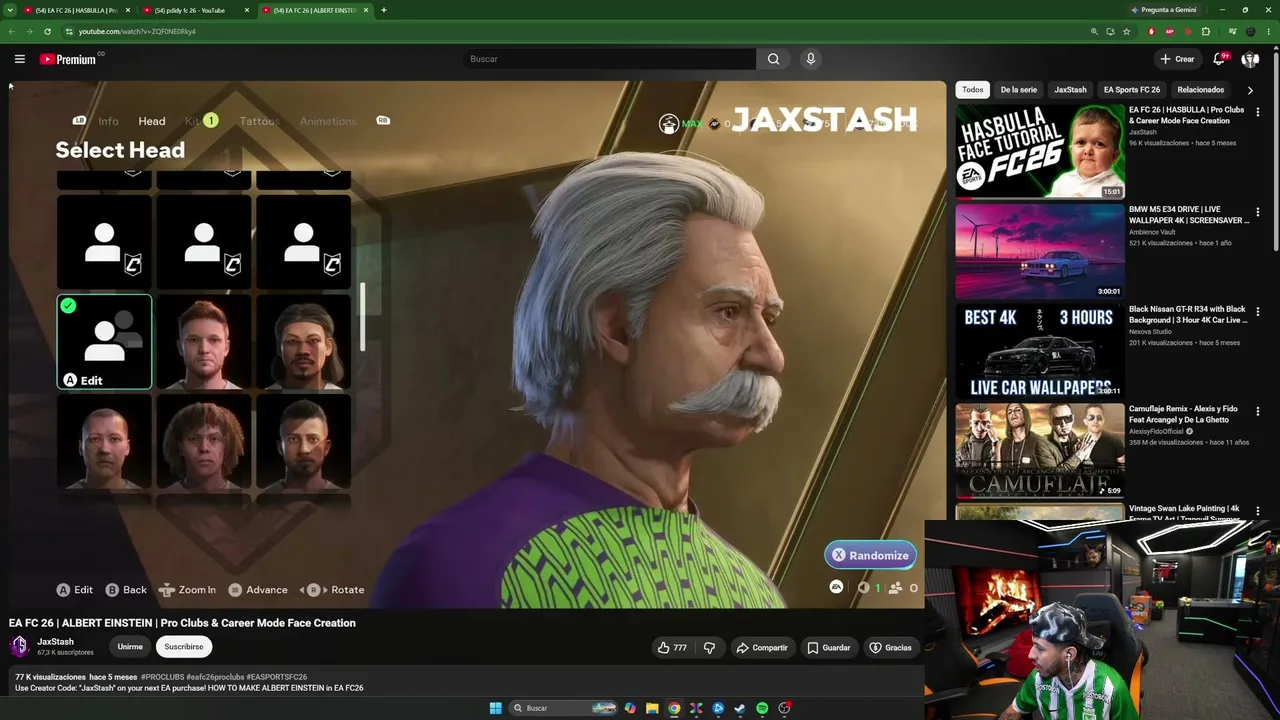This screenshot has width=1280, height=720.
Task: Open the YouTube account avatar menu
Action: click(1250, 59)
